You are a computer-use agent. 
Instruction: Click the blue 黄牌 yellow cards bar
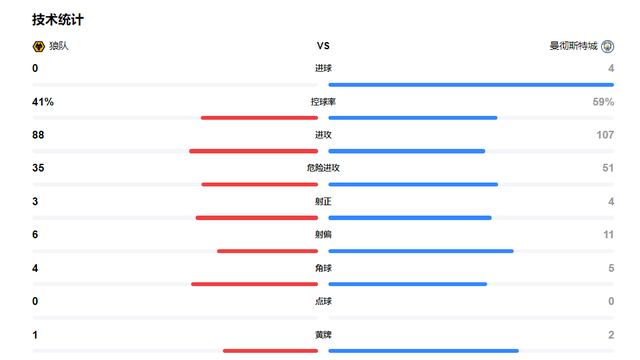(424, 351)
